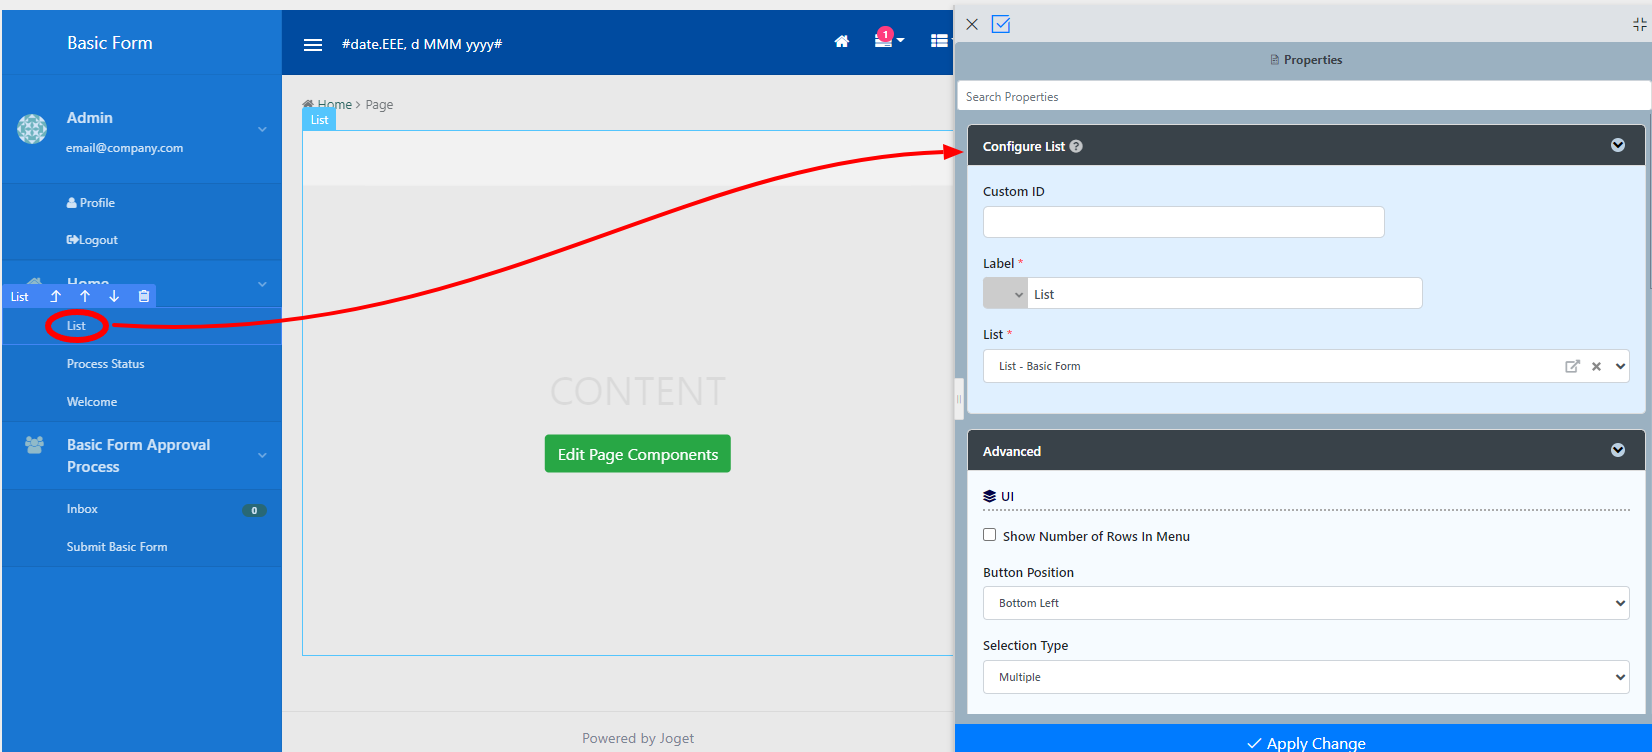Click the Basic Form app title
Viewport: 1652px width, 752px height.
click(110, 43)
